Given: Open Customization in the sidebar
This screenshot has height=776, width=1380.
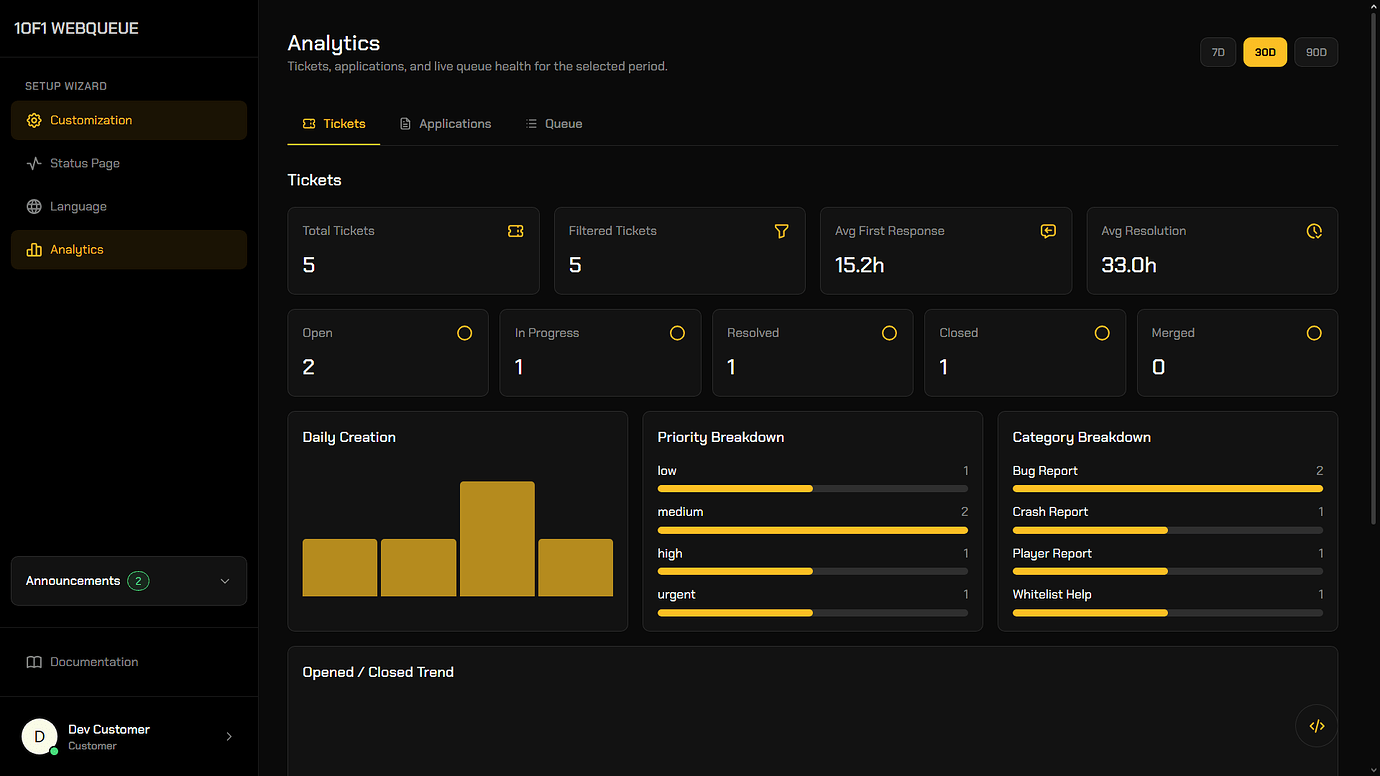Looking at the screenshot, I should [129, 120].
